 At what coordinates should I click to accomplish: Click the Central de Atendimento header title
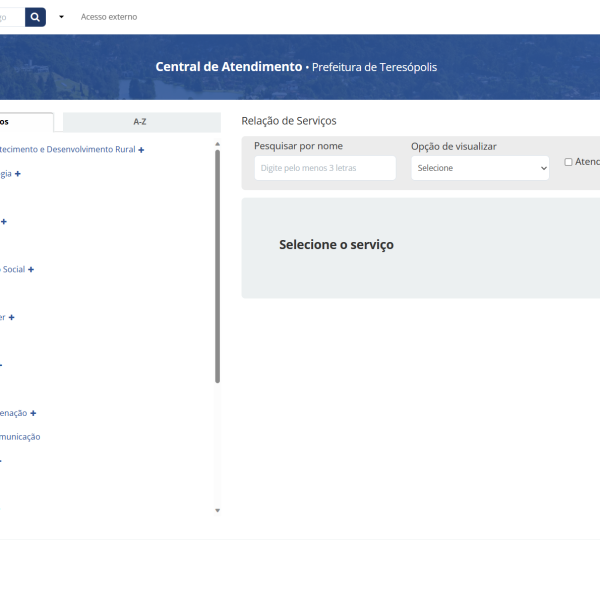coord(228,67)
